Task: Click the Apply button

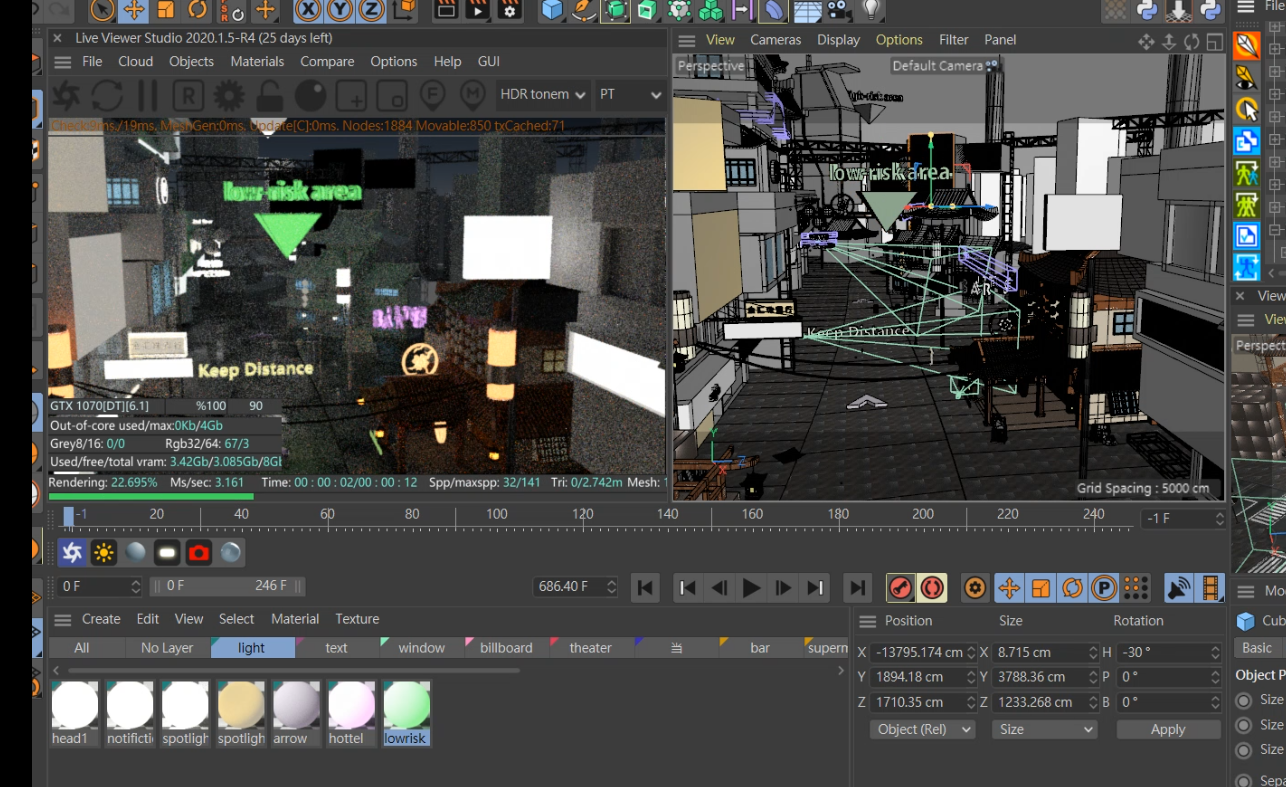Action: tap(1167, 729)
